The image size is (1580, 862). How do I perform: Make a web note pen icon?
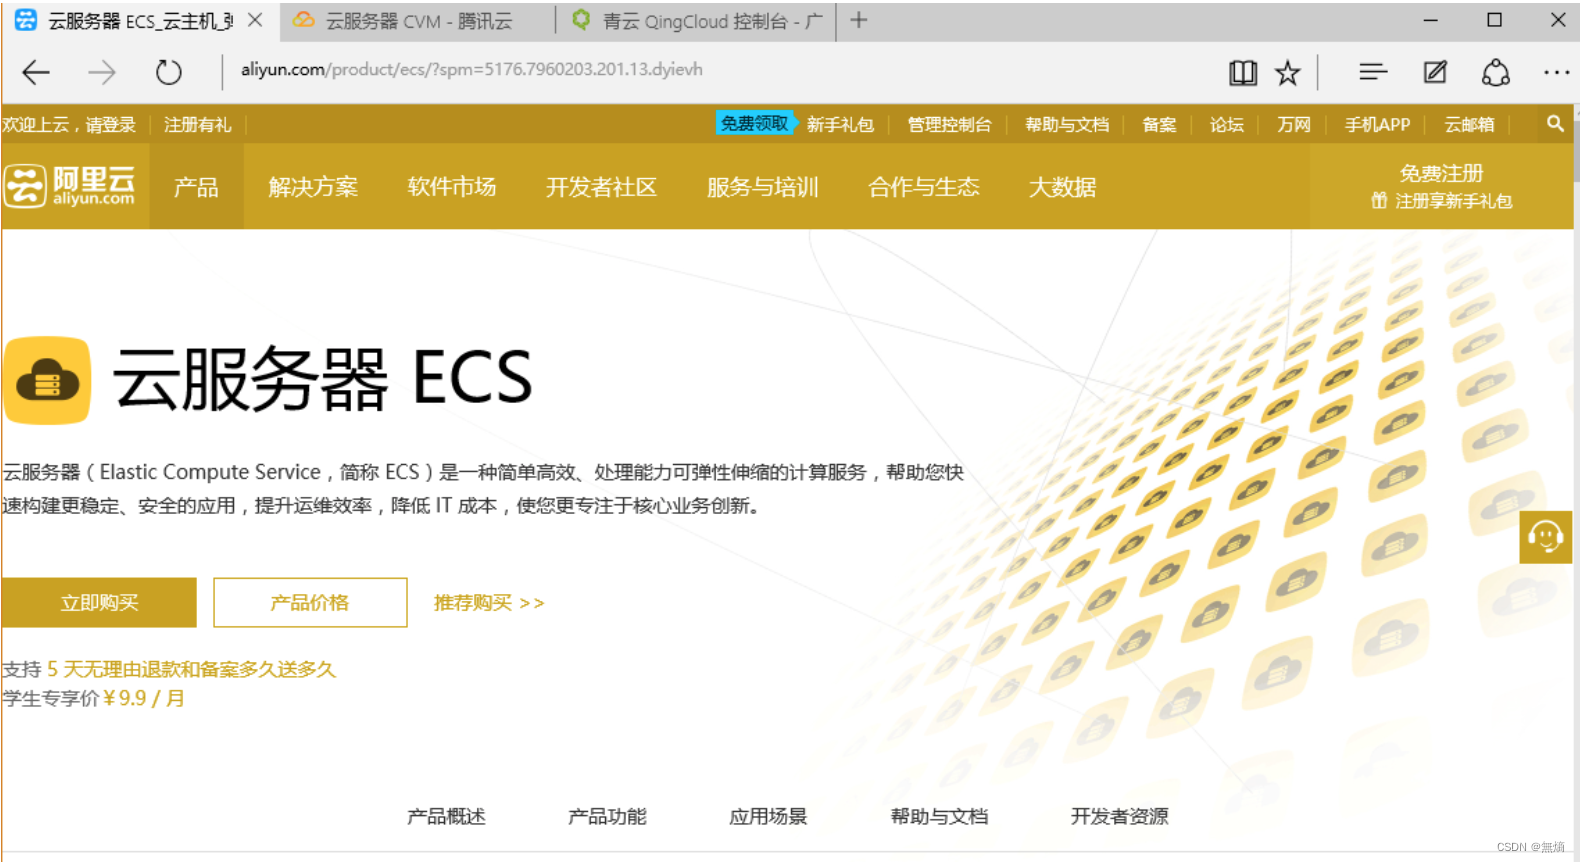tap(1435, 72)
